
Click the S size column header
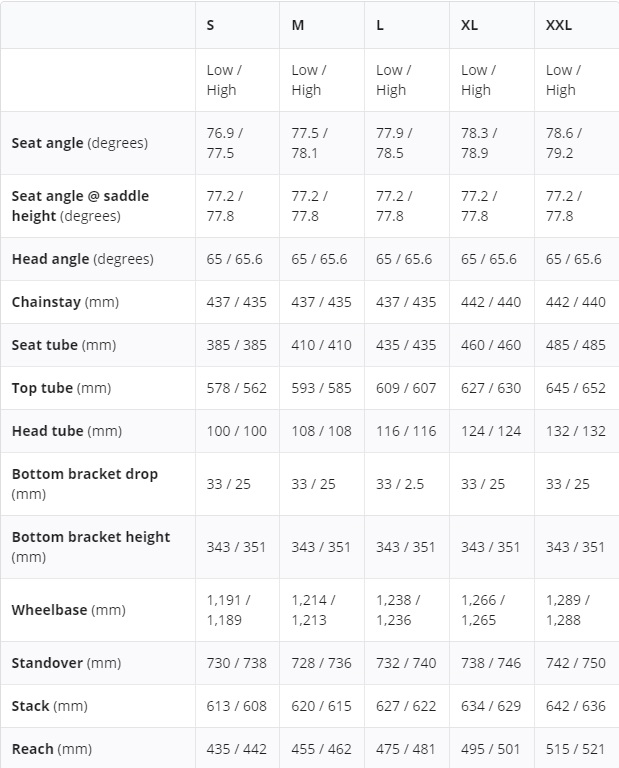(210, 25)
